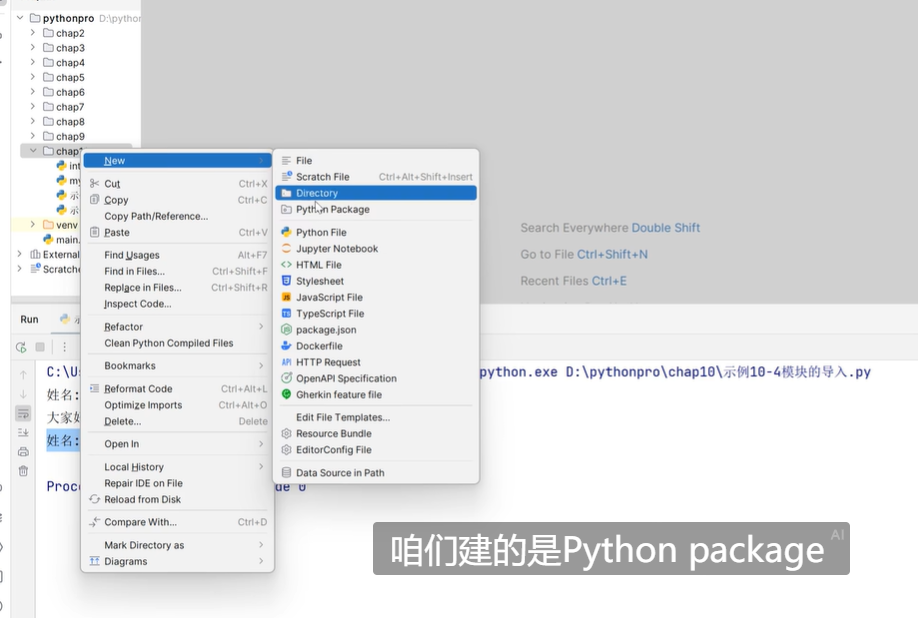Click the HTTP Request API icon
This screenshot has height=618, width=918.
[286, 362]
